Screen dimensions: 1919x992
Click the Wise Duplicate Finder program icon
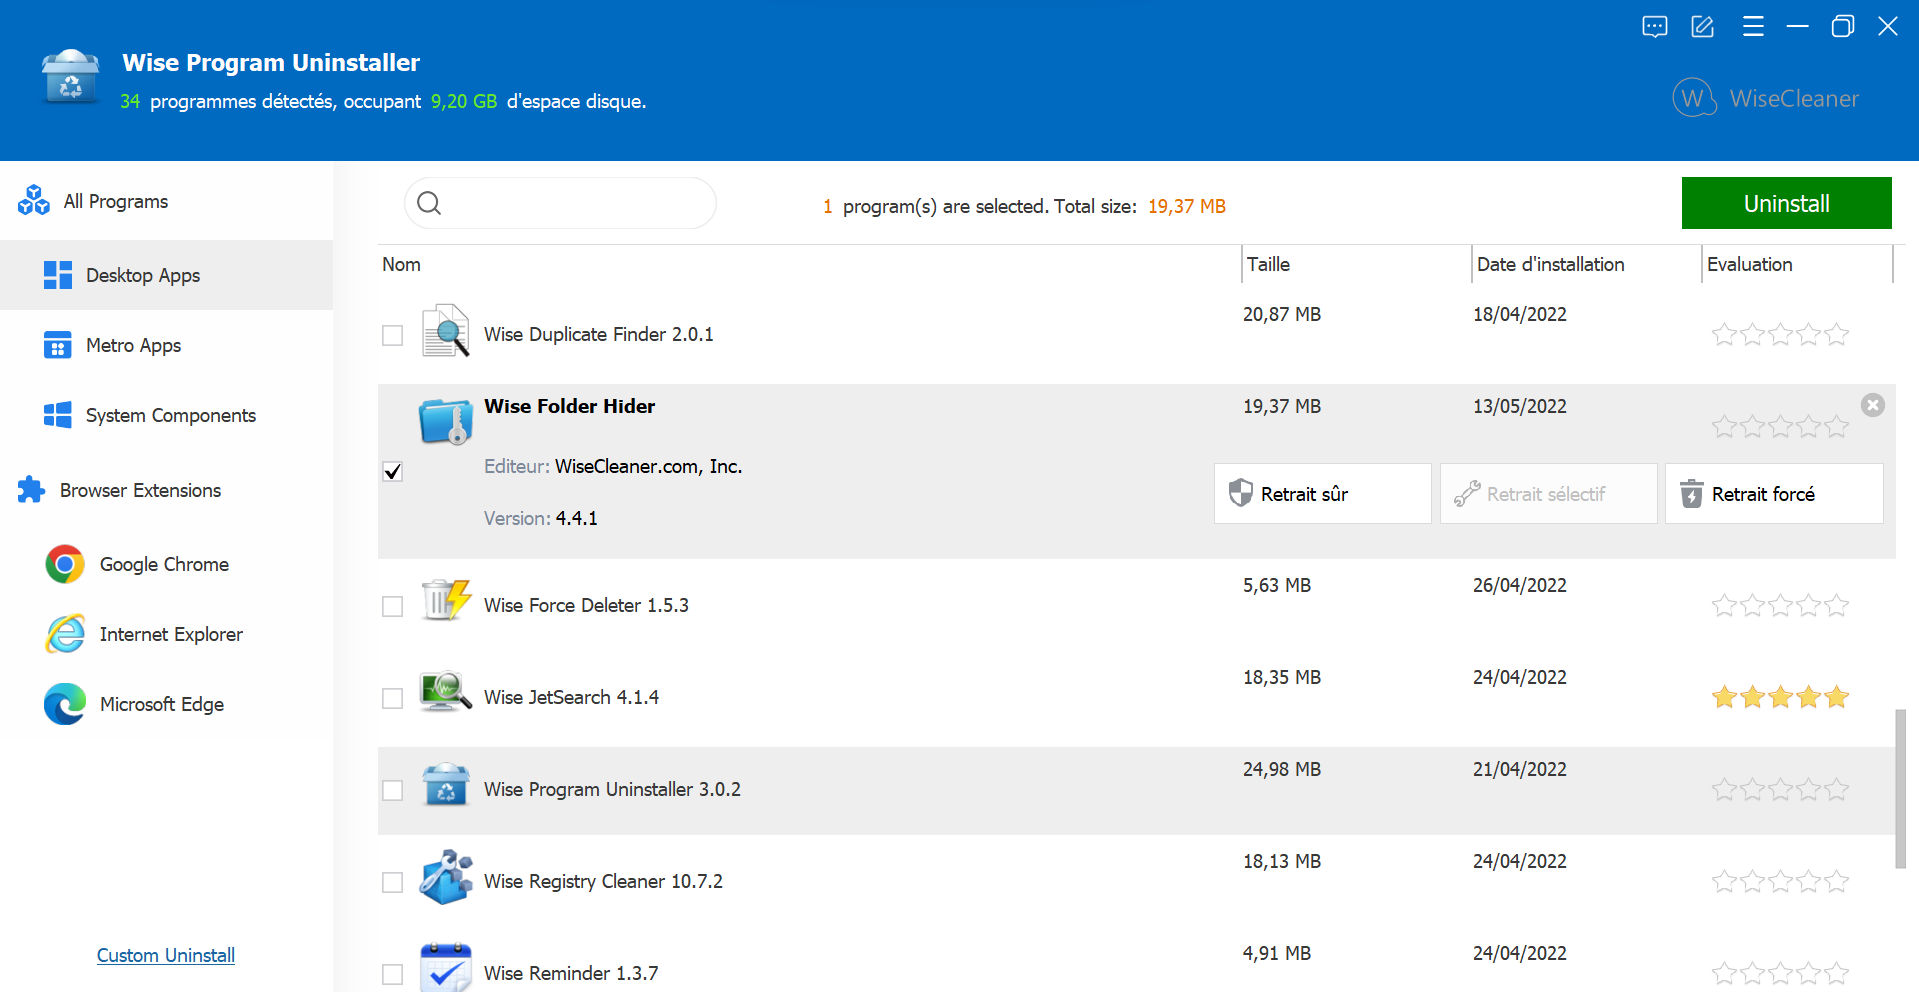pos(445,331)
